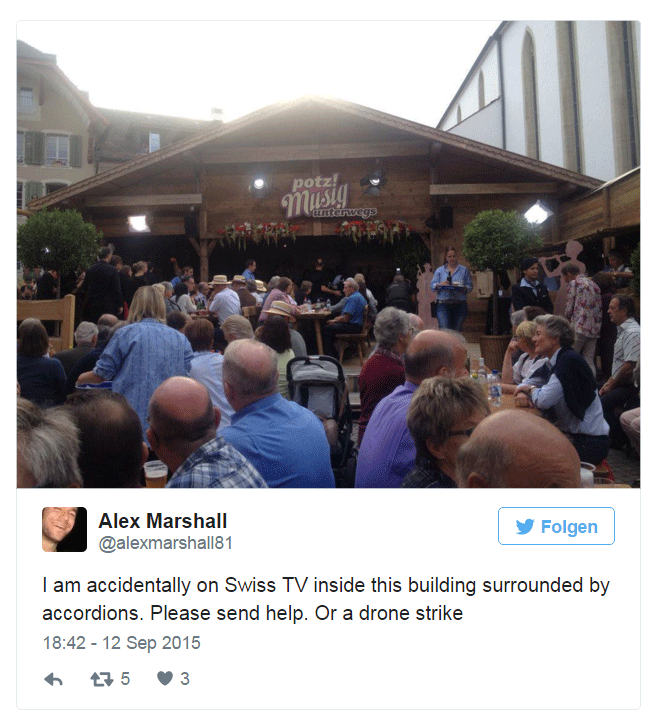Visit the @alexmarshall81 handle
The width and height of the screenshot is (662, 728).
[165, 543]
